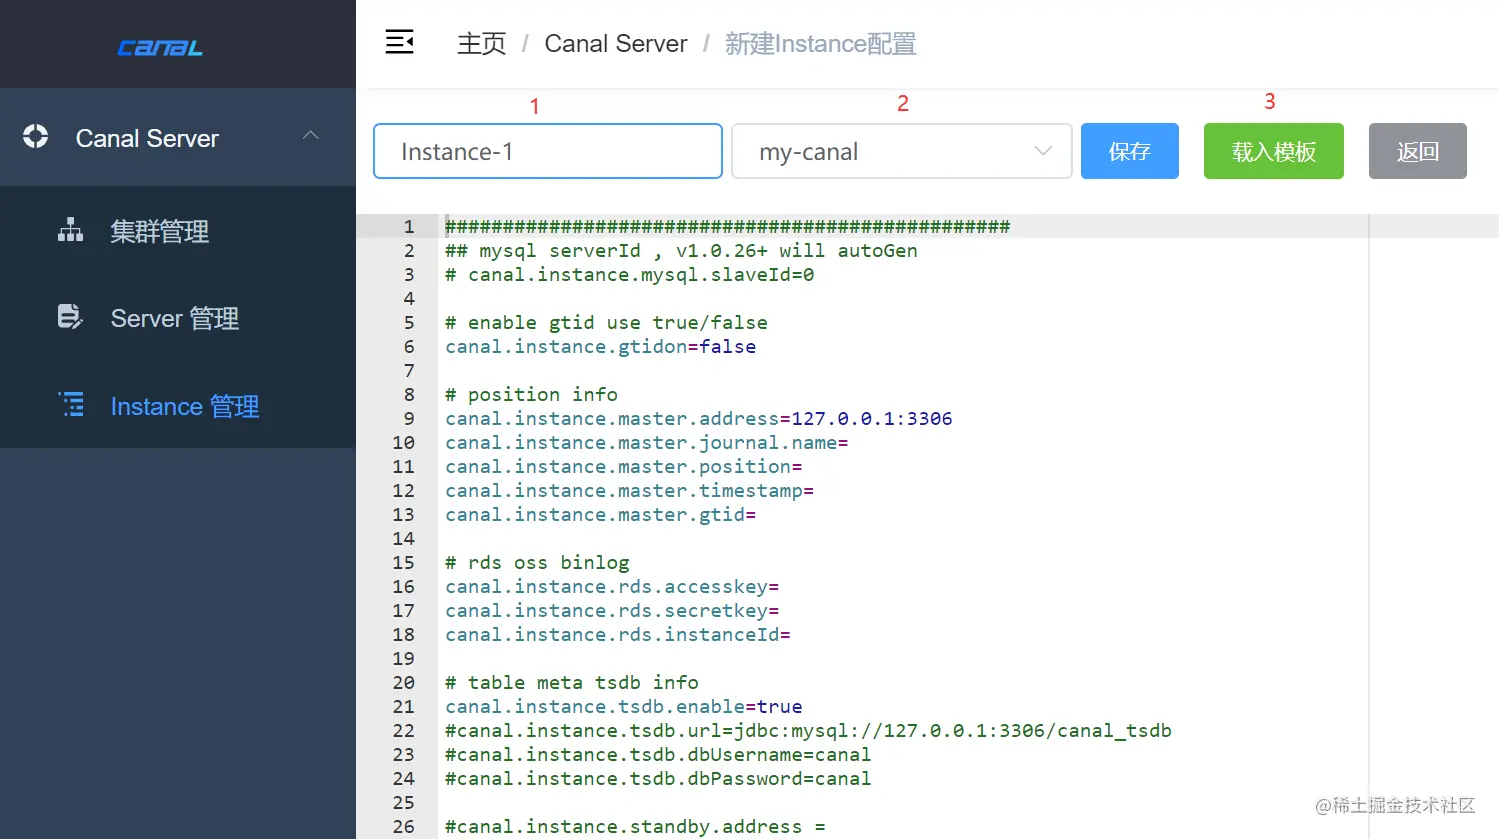Click canal.instance.master.gtid= line

pyautogui.click(x=600, y=514)
